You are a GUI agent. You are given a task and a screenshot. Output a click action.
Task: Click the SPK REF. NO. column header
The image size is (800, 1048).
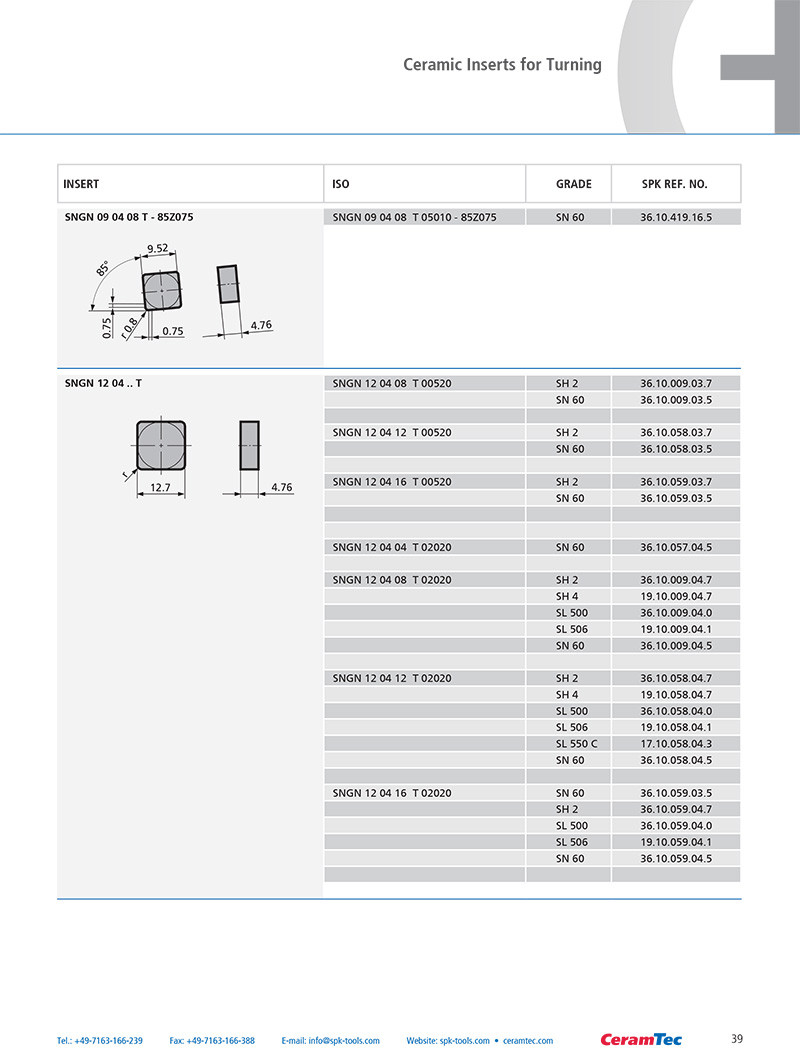[674, 184]
